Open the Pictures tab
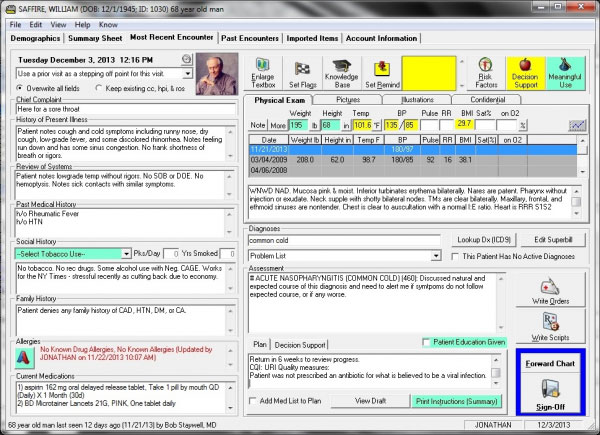This screenshot has height=435, width=600. coord(348,100)
